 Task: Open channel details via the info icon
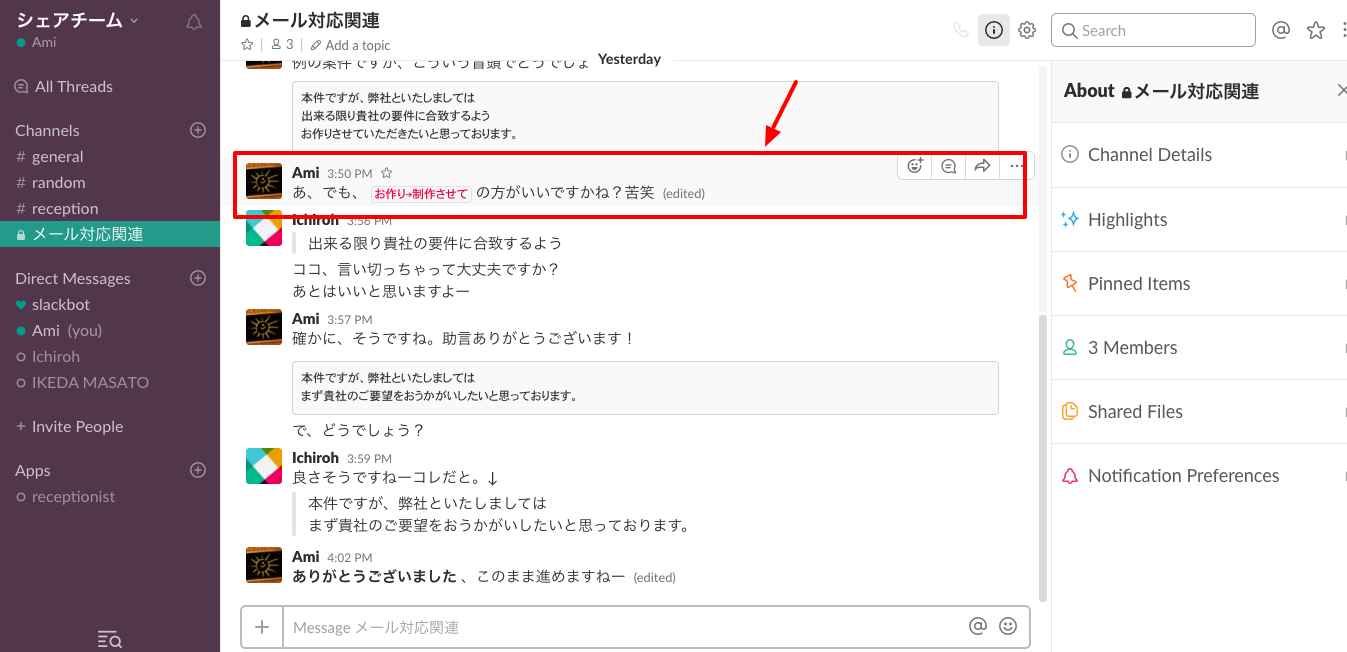coord(993,30)
